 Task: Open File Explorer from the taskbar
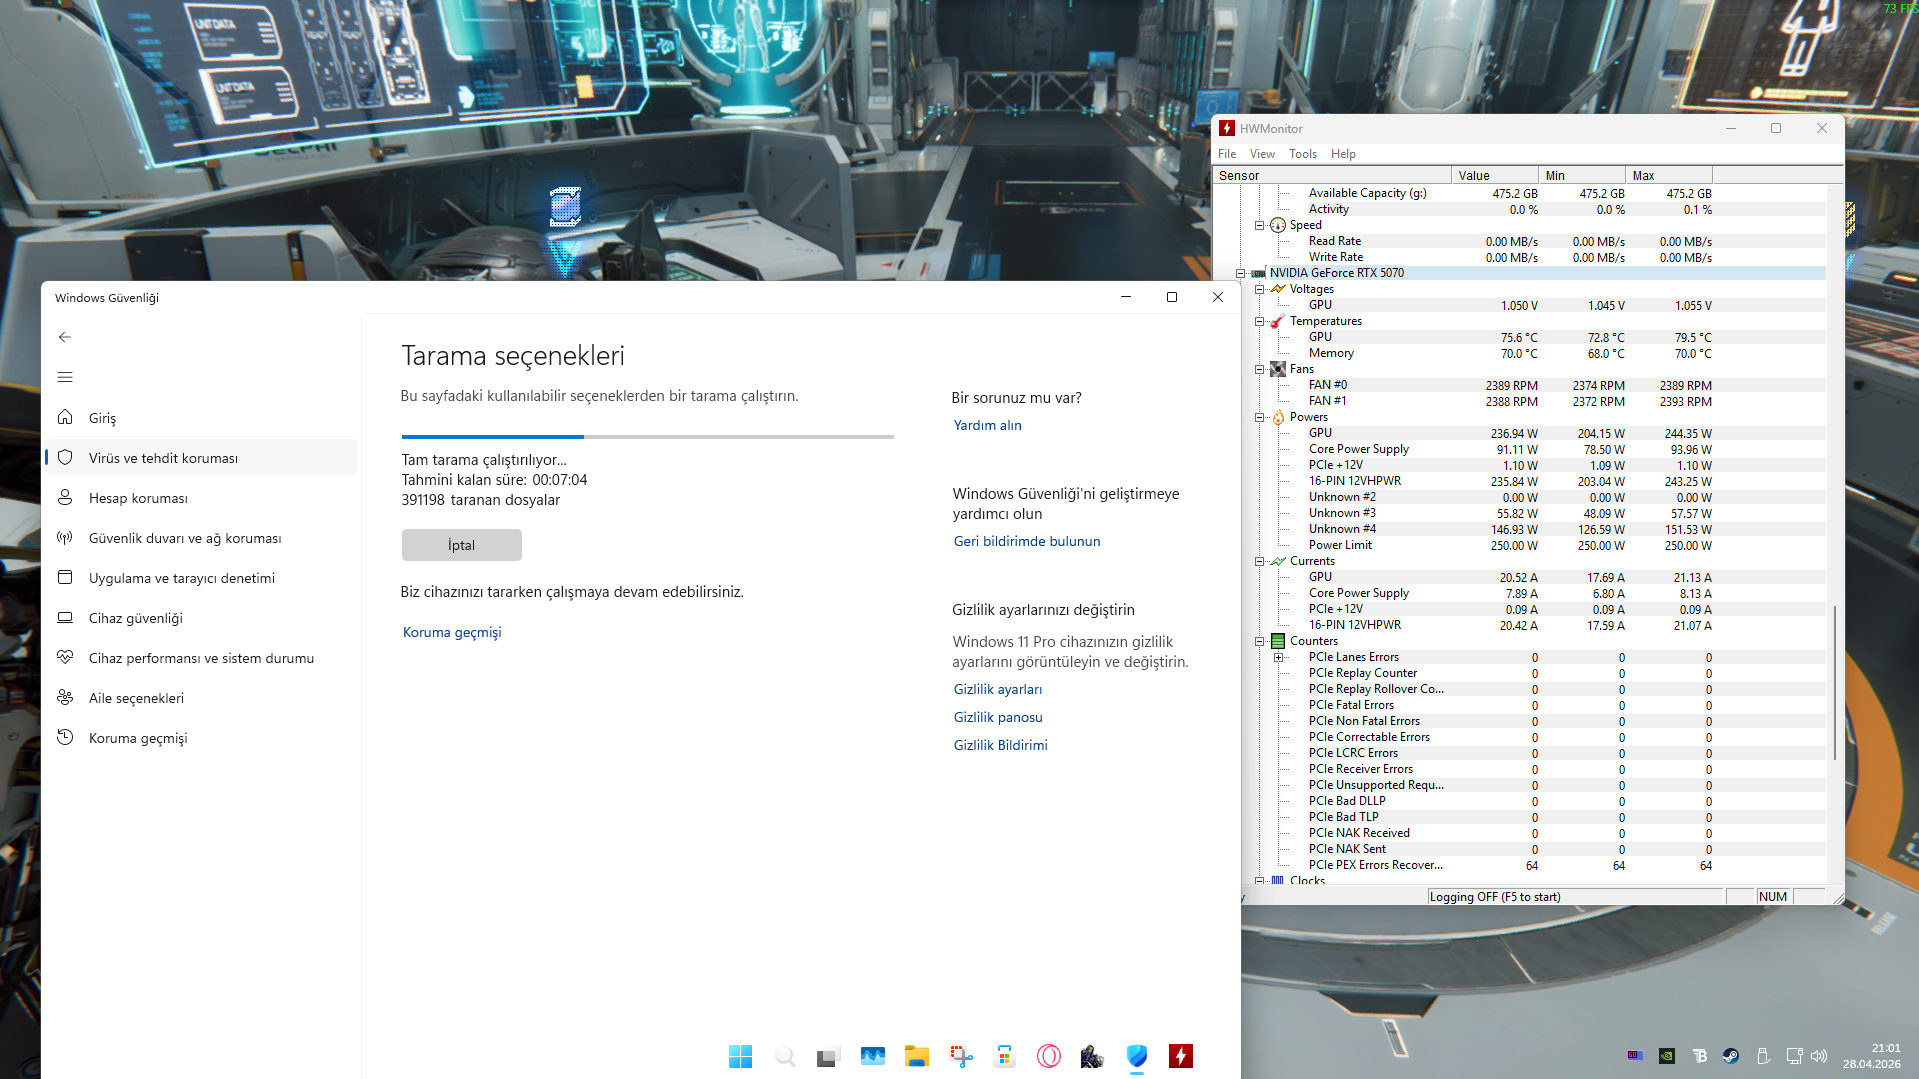pos(916,1056)
